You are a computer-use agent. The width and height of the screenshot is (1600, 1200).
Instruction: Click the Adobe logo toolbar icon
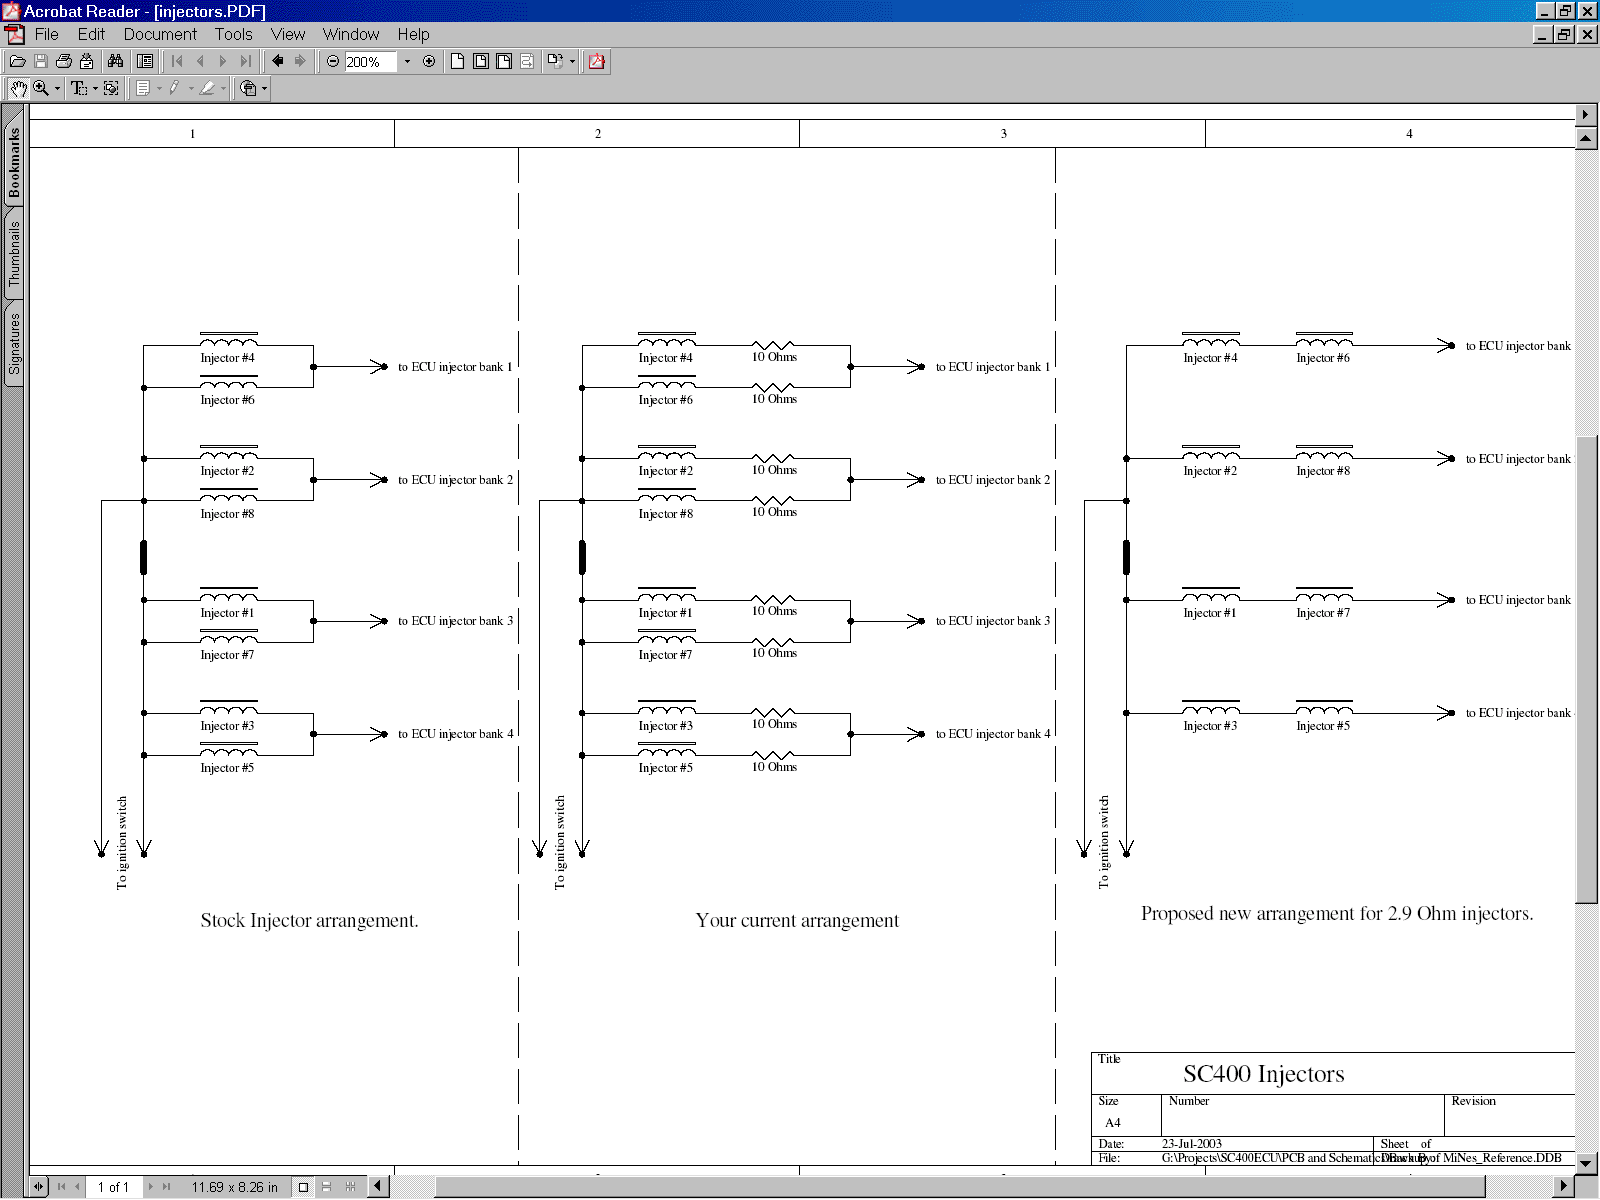click(x=597, y=61)
